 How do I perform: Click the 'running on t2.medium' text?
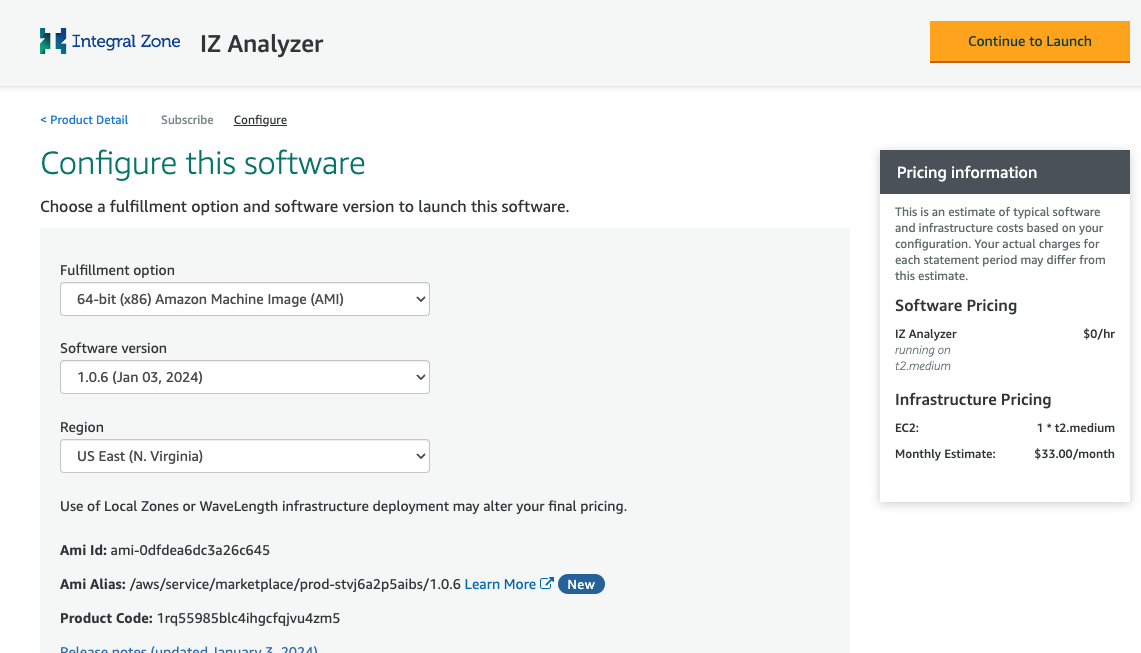tap(923, 358)
